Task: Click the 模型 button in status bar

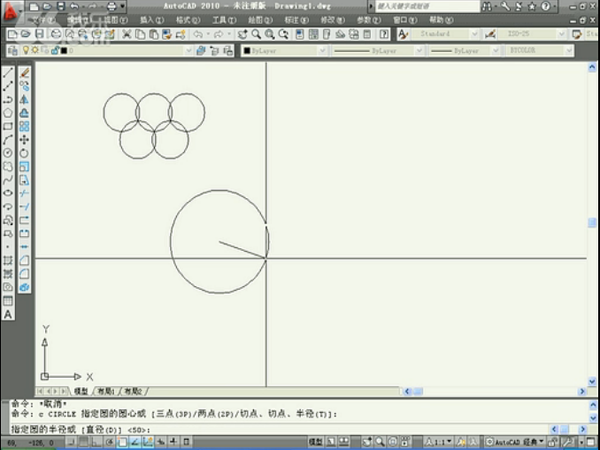Action: click(x=315, y=442)
